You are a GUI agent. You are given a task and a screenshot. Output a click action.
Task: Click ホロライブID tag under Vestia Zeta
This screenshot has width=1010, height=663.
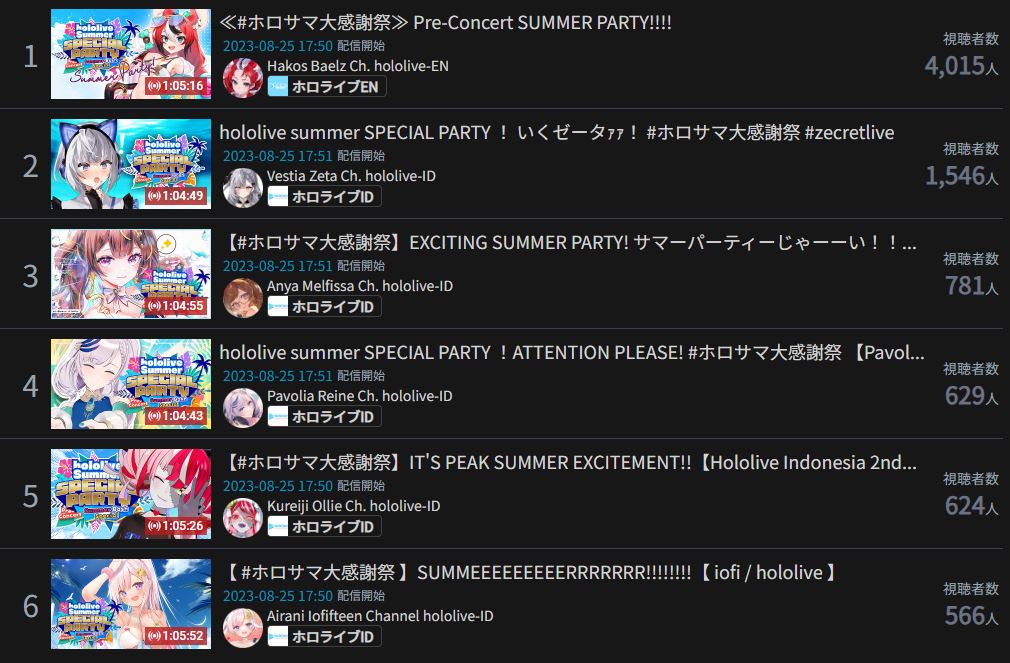click(324, 197)
